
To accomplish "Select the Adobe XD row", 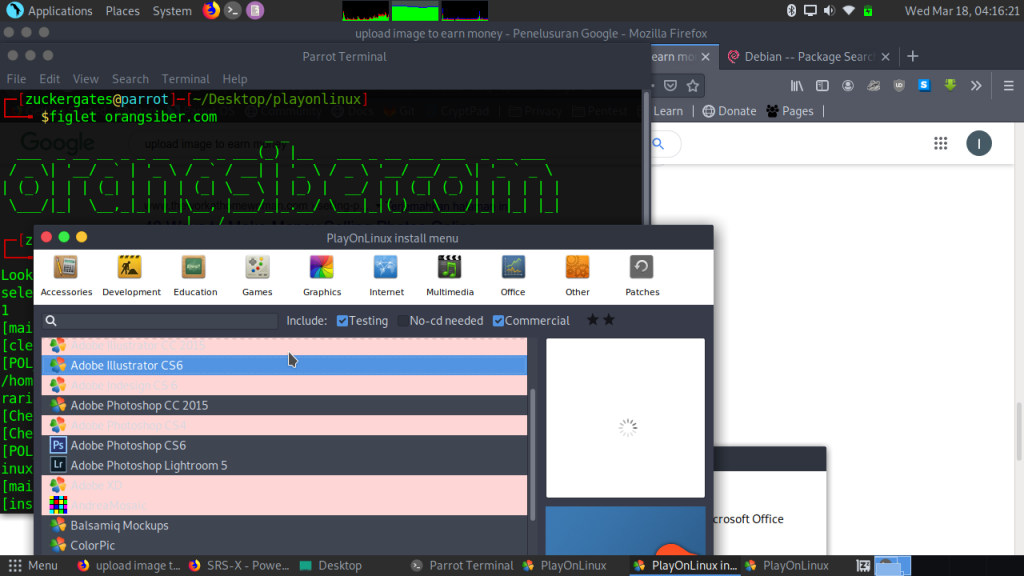I will point(284,485).
